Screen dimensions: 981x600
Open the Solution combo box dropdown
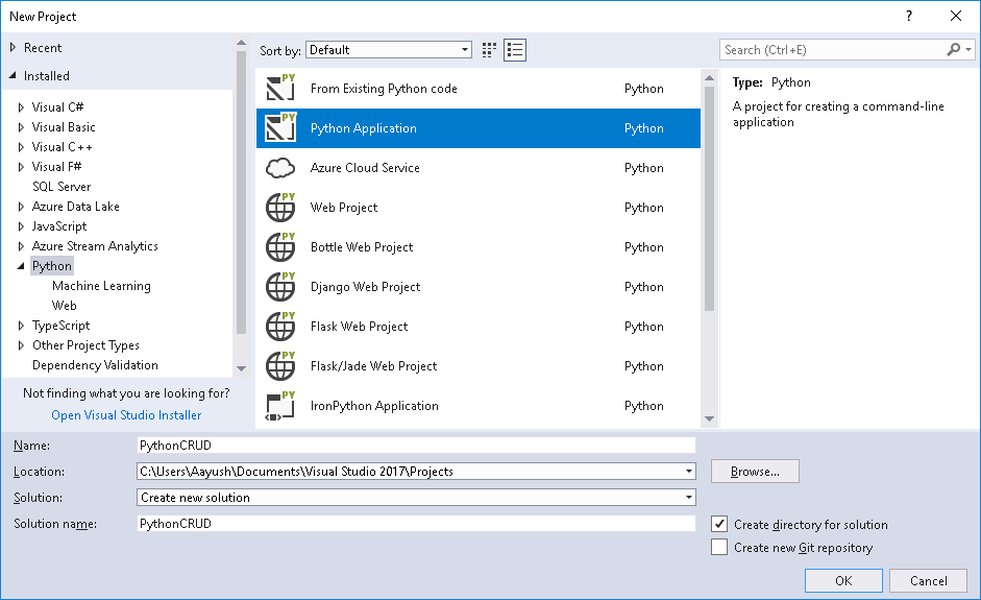click(688, 497)
